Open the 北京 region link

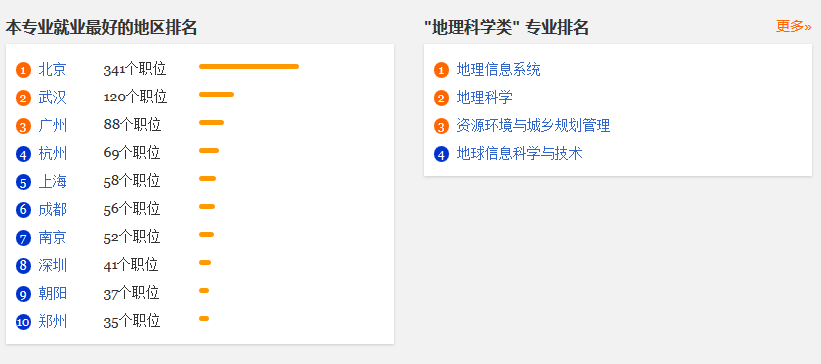[x=52, y=70]
